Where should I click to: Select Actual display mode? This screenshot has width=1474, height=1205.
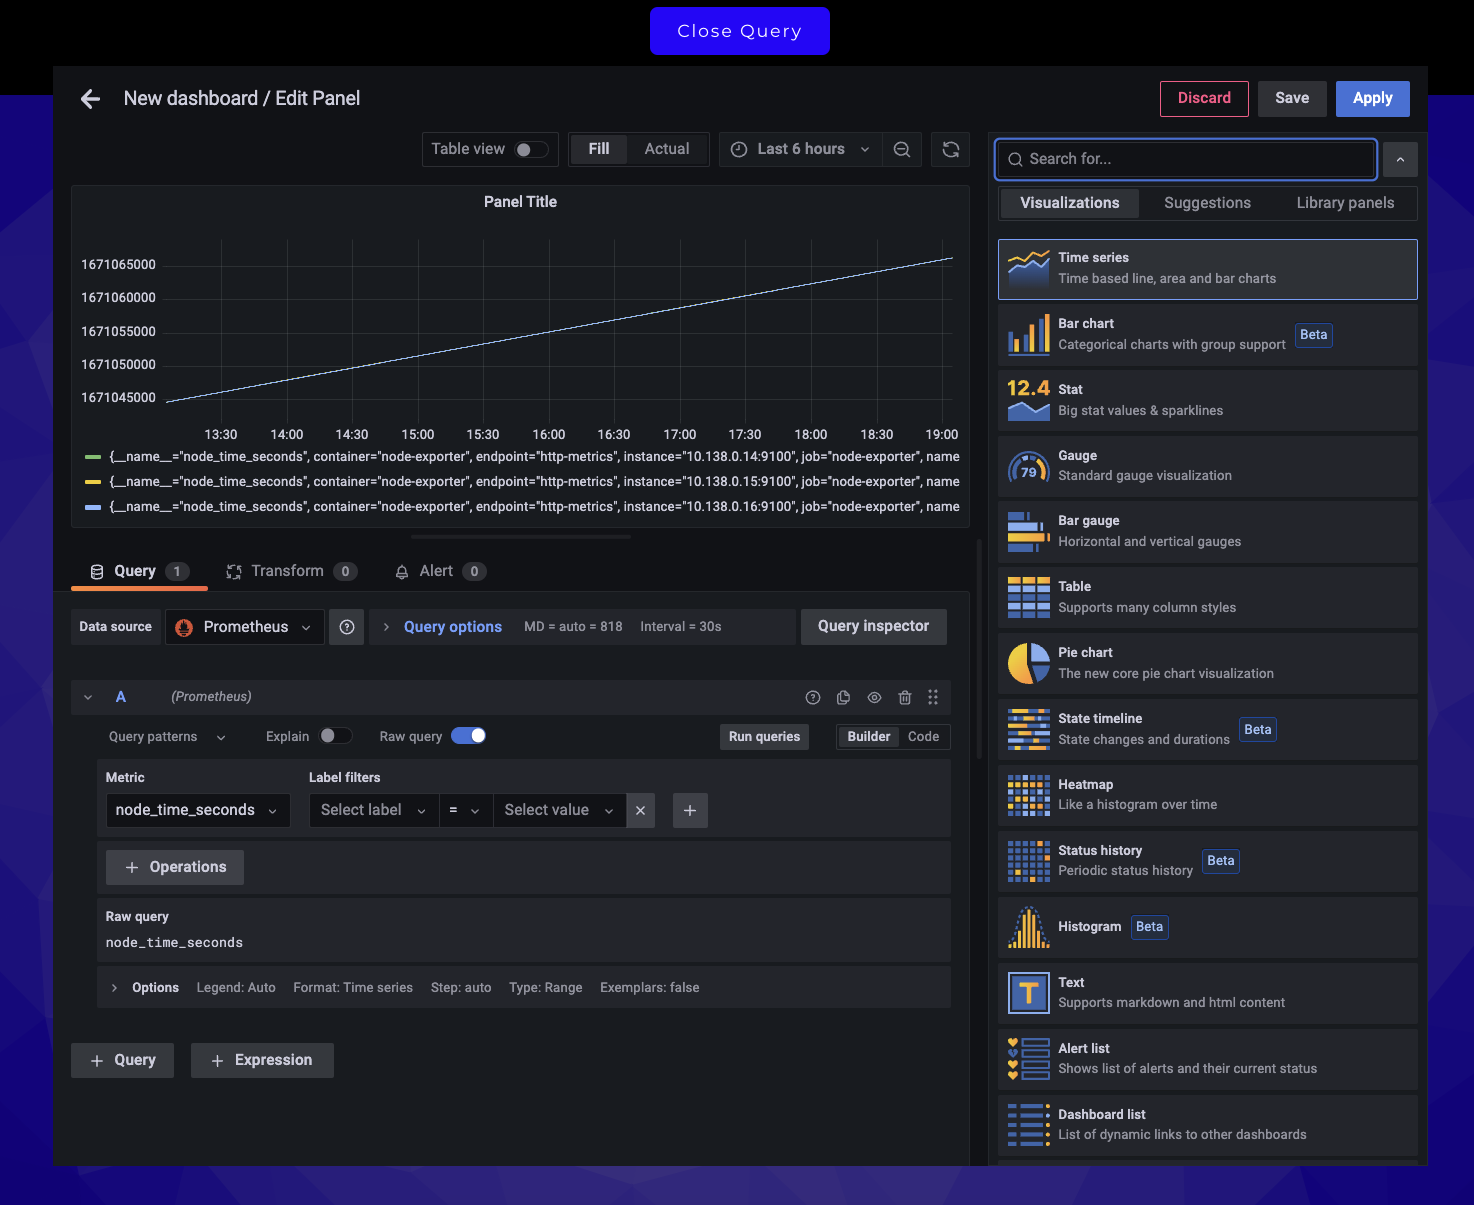(667, 149)
